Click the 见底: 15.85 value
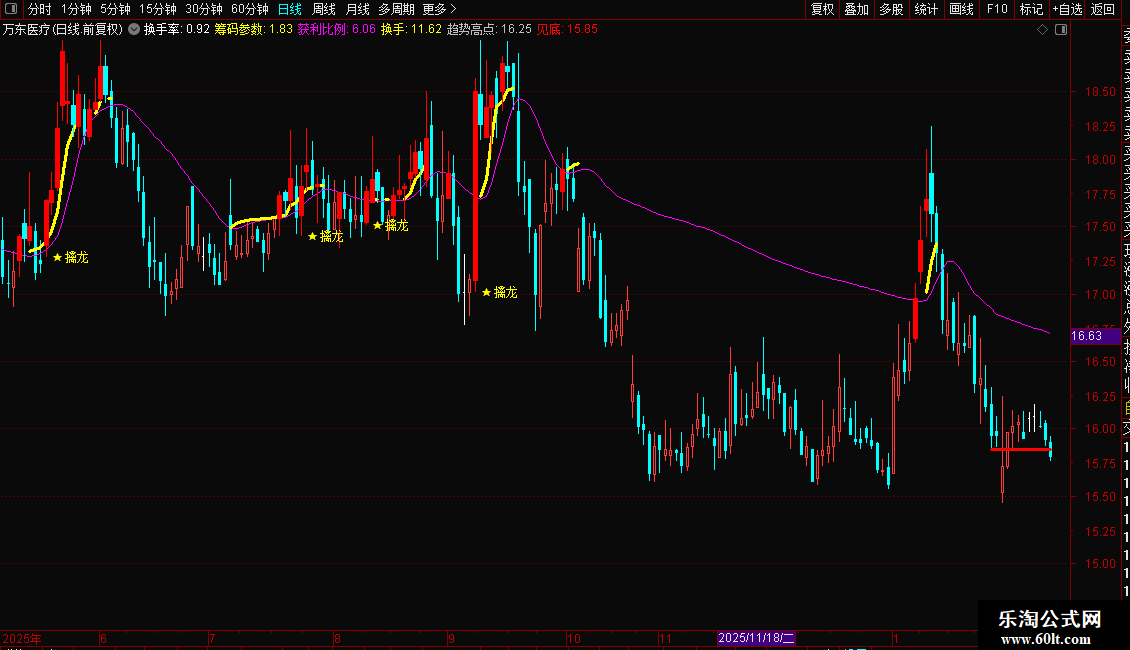This screenshot has width=1130, height=650. (567, 30)
